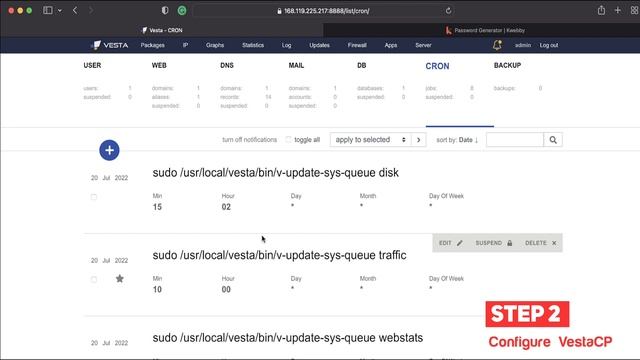Open the Statistics menu item
This screenshot has width=640, height=360.
(x=253, y=45)
